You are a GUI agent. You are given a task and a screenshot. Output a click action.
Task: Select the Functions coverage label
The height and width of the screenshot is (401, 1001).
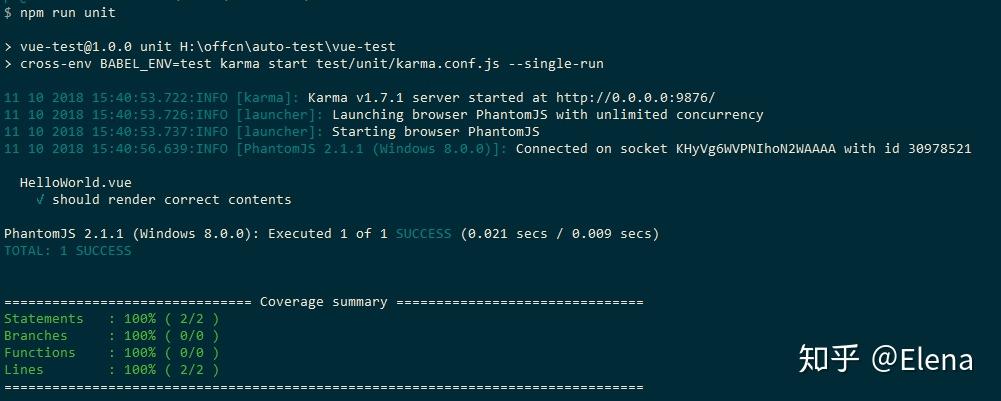pos(40,353)
